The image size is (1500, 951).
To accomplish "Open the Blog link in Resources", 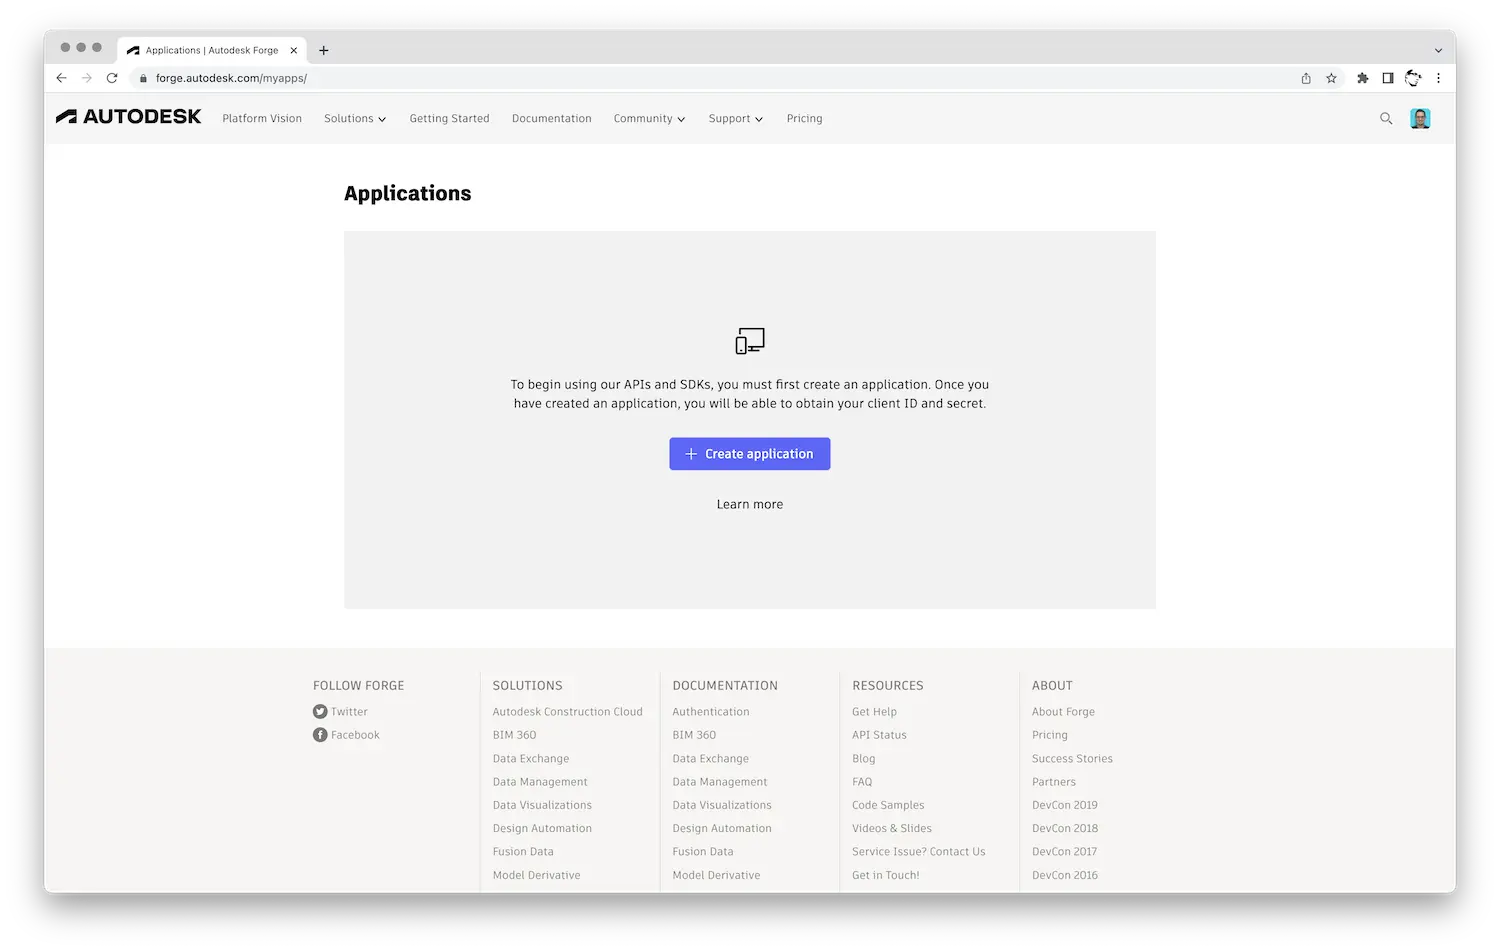I will (863, 759).
